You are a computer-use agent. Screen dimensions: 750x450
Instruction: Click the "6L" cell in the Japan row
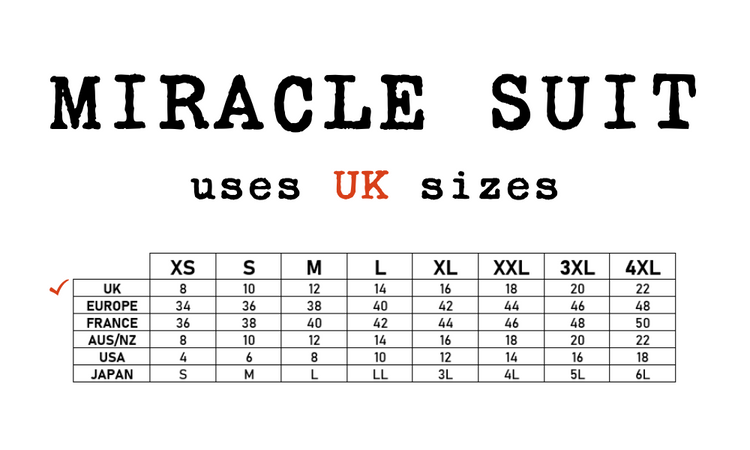pos(642,374)
